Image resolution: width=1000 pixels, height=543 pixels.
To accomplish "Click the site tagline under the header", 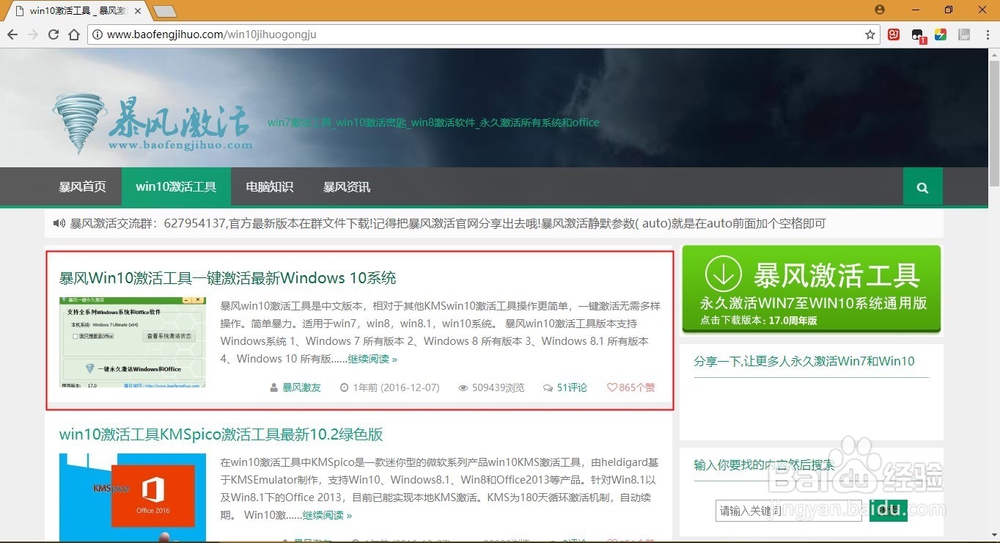I will coord(433,123).
